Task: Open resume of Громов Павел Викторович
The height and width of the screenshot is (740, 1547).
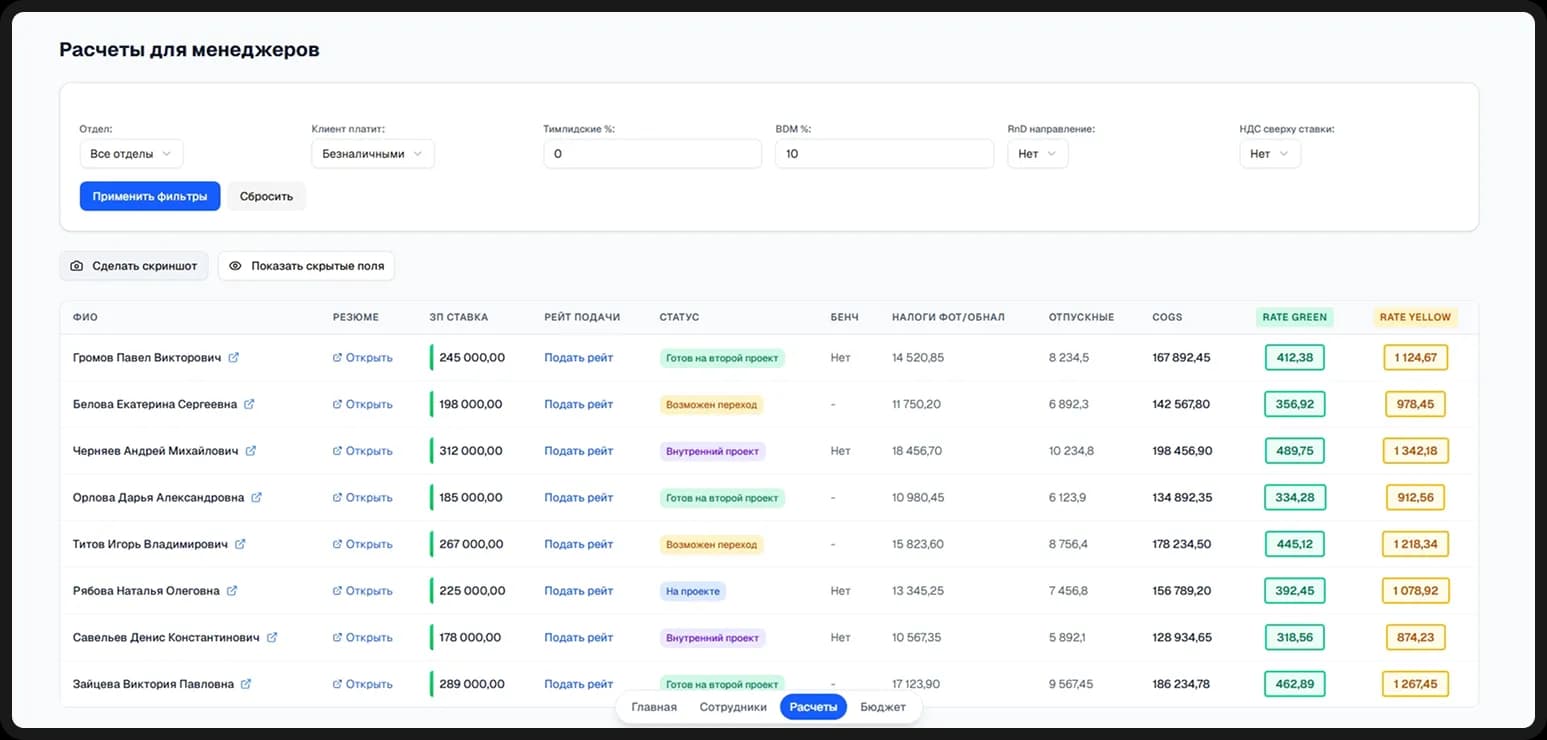Action: click(363, 357)
